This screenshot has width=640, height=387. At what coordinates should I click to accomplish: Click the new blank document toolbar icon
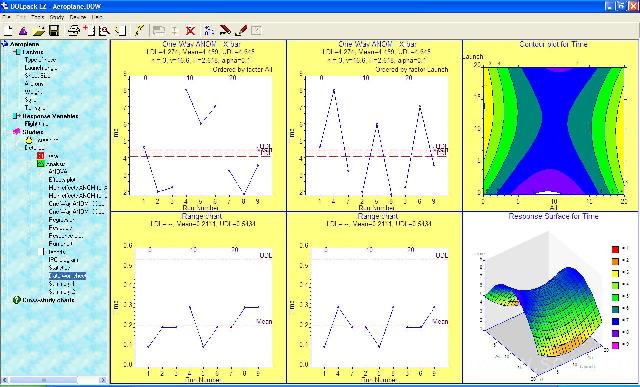tap(9, 30)
